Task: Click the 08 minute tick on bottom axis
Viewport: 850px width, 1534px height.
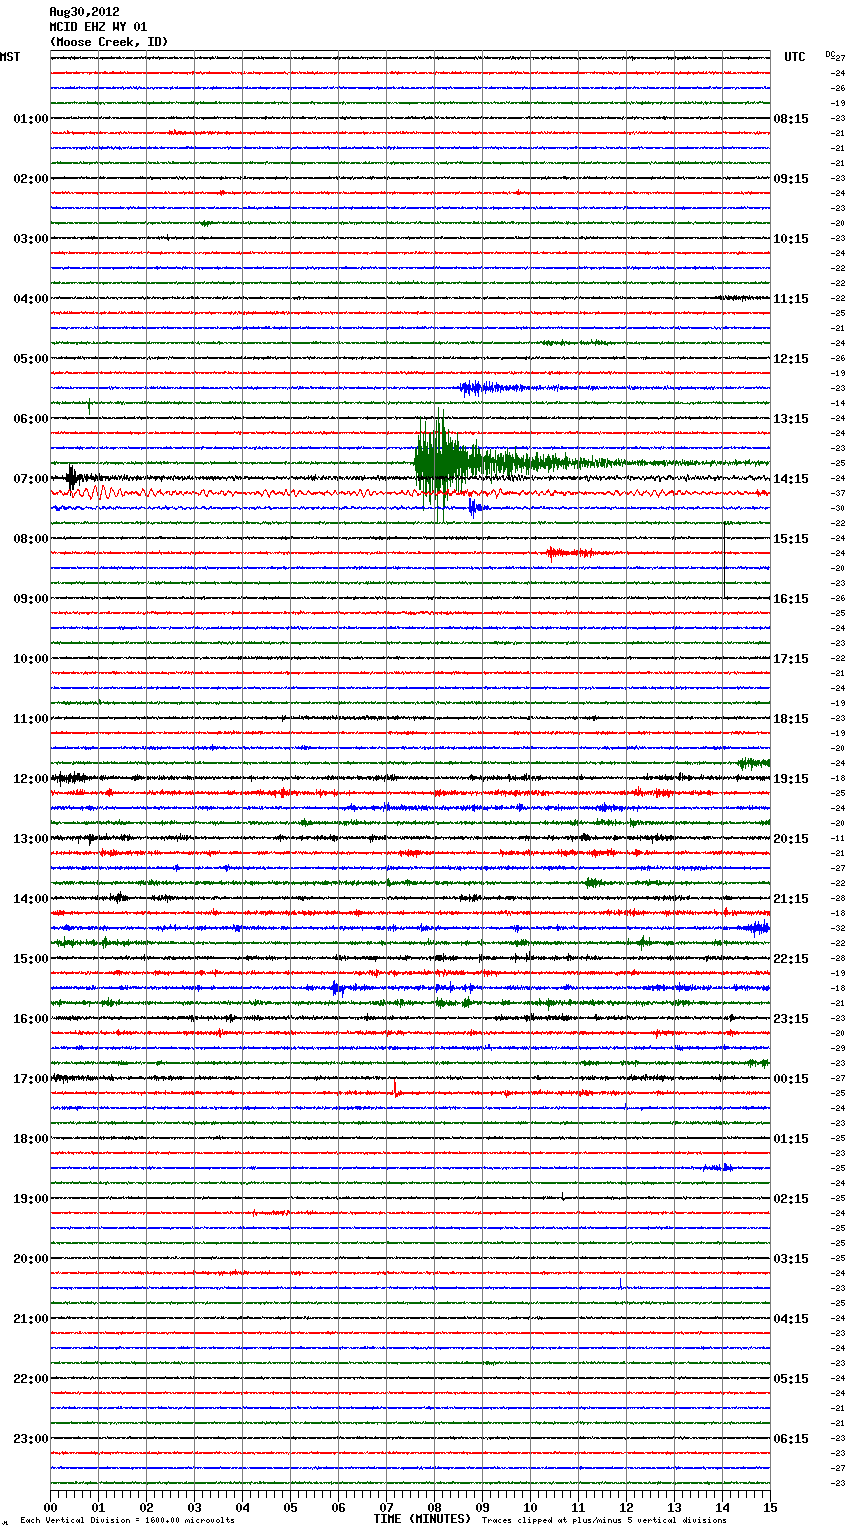Action: (434, 1507)
